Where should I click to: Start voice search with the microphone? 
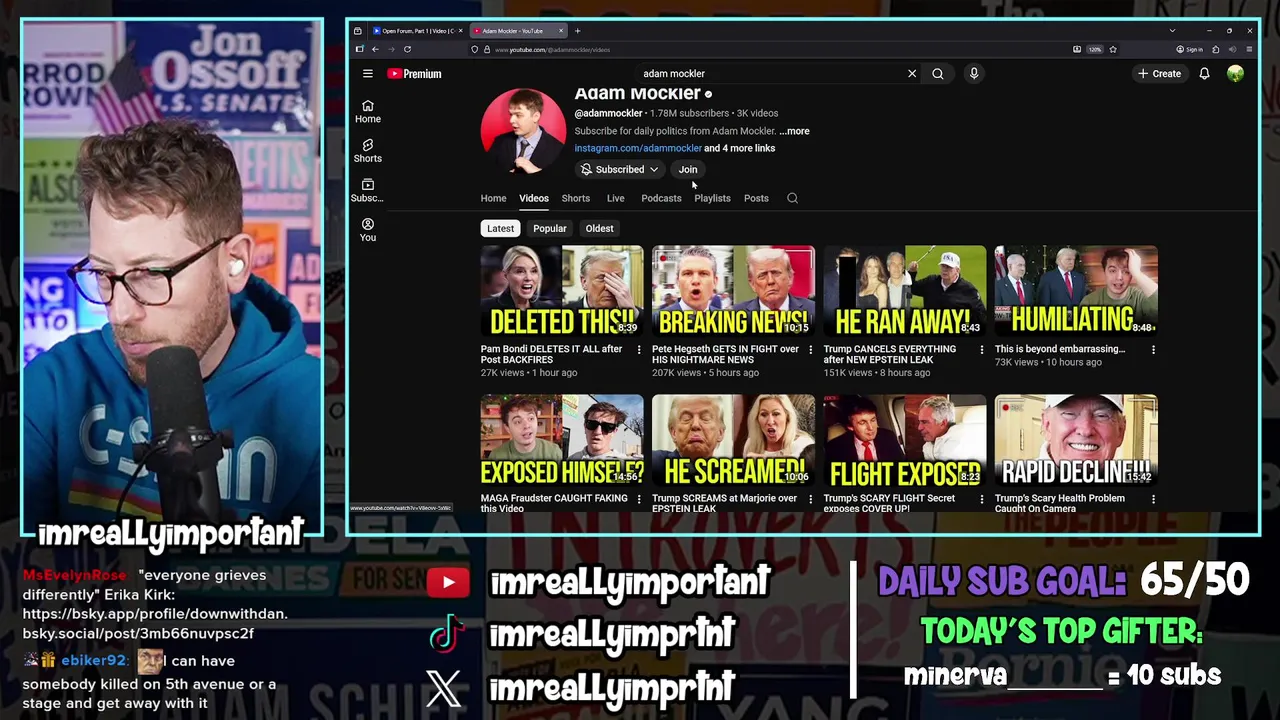(x=974, y=74)
